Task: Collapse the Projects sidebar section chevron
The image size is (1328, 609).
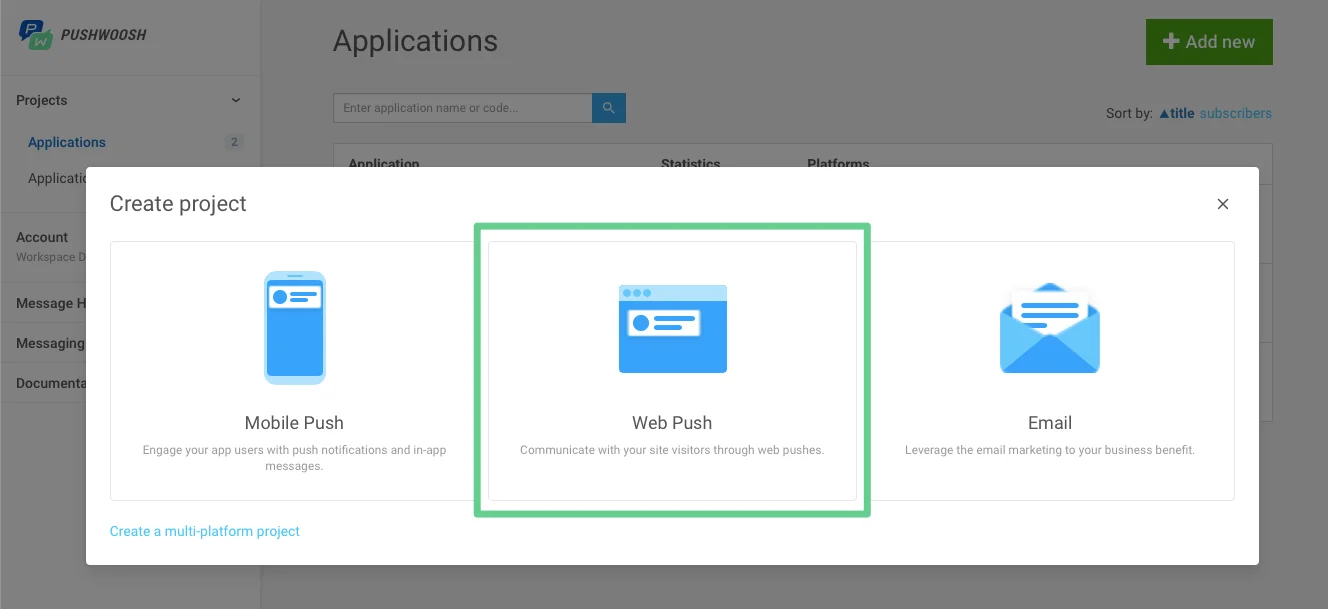Action: [236, 100]
